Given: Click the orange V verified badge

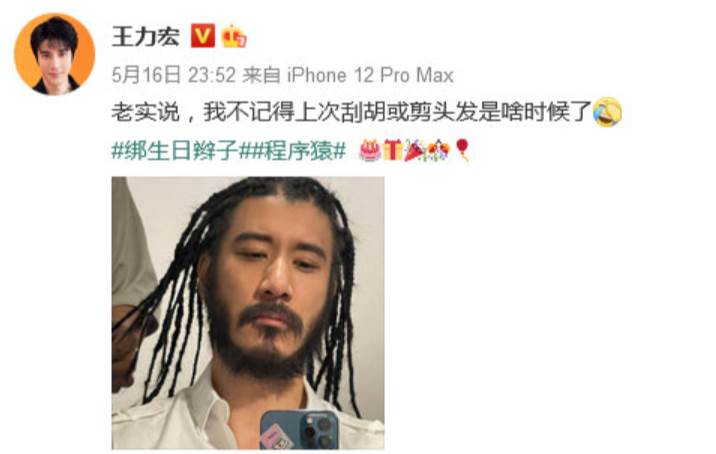Looking at the screenshot, I should pos(203,36).
